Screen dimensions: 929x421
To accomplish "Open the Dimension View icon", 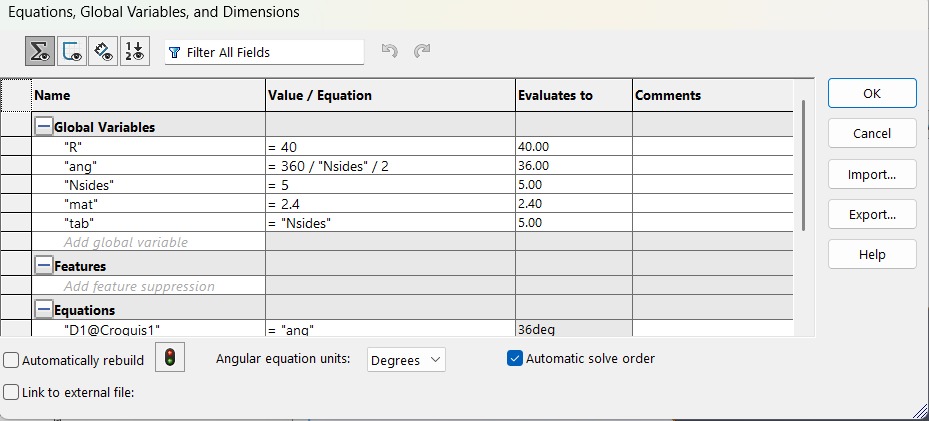I will [103, 52].
